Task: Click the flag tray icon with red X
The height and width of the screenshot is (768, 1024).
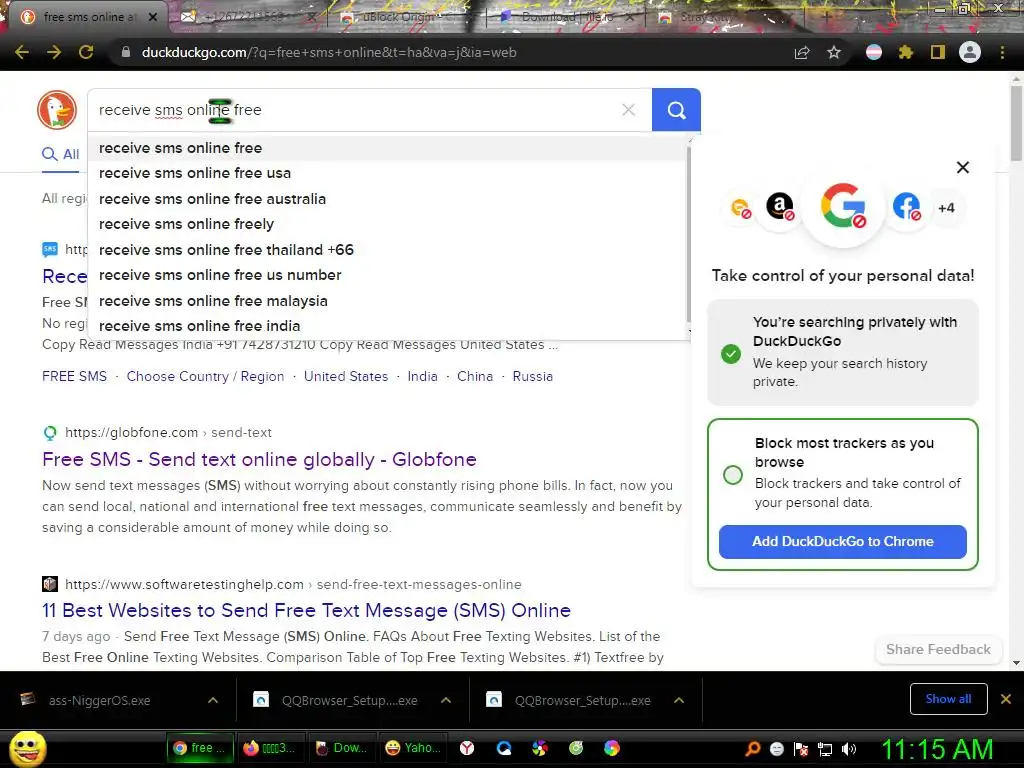Action: pos(801,749)
